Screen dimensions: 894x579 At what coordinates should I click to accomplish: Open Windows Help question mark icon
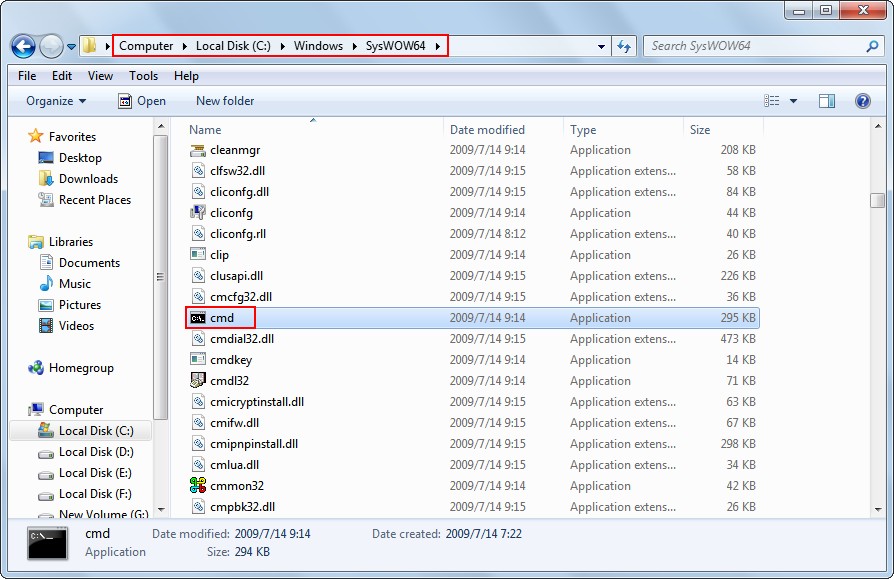pos(863,101)
